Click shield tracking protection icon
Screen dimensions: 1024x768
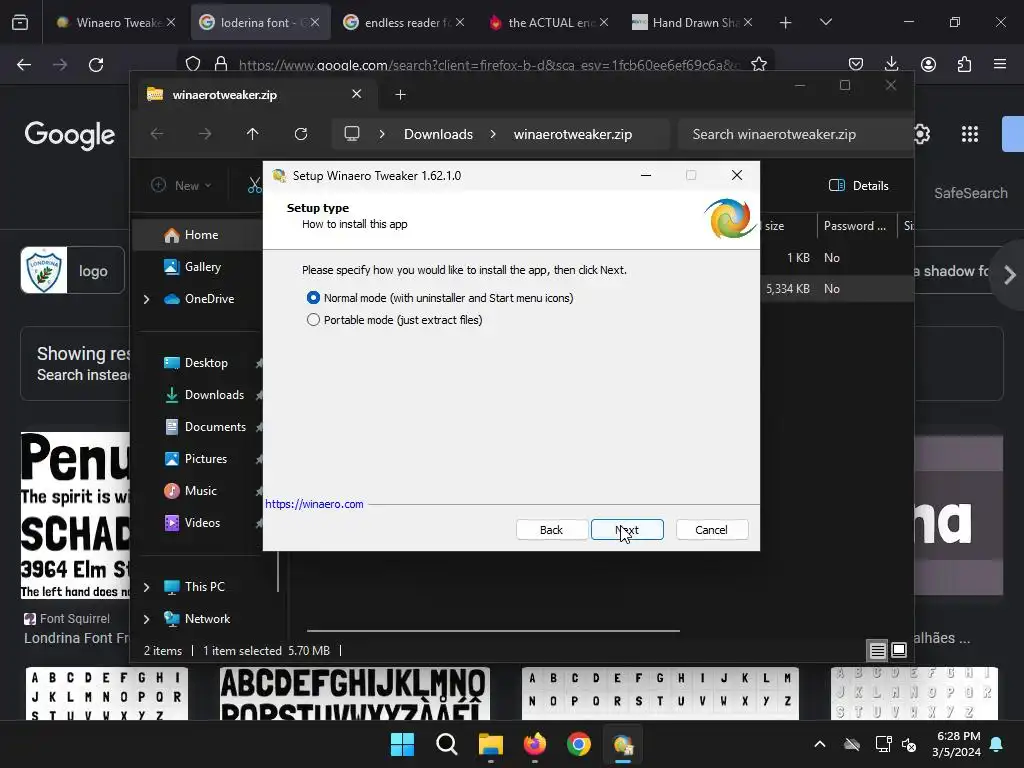tap(193, 64)
